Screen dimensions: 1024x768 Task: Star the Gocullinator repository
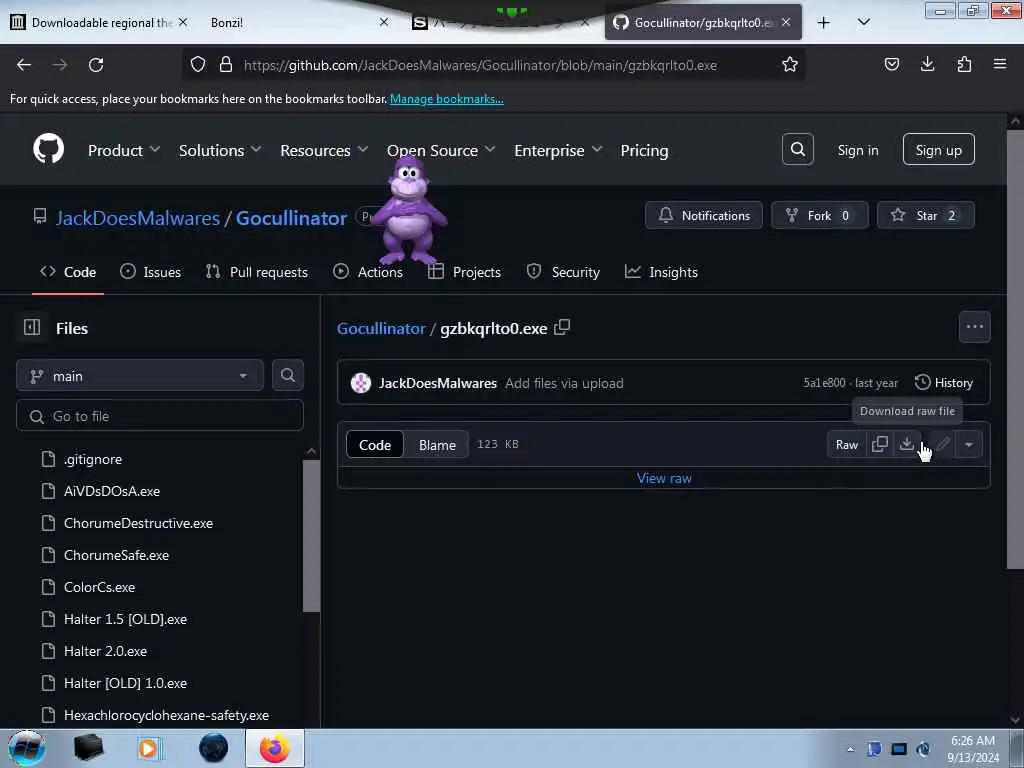point(925,215)
